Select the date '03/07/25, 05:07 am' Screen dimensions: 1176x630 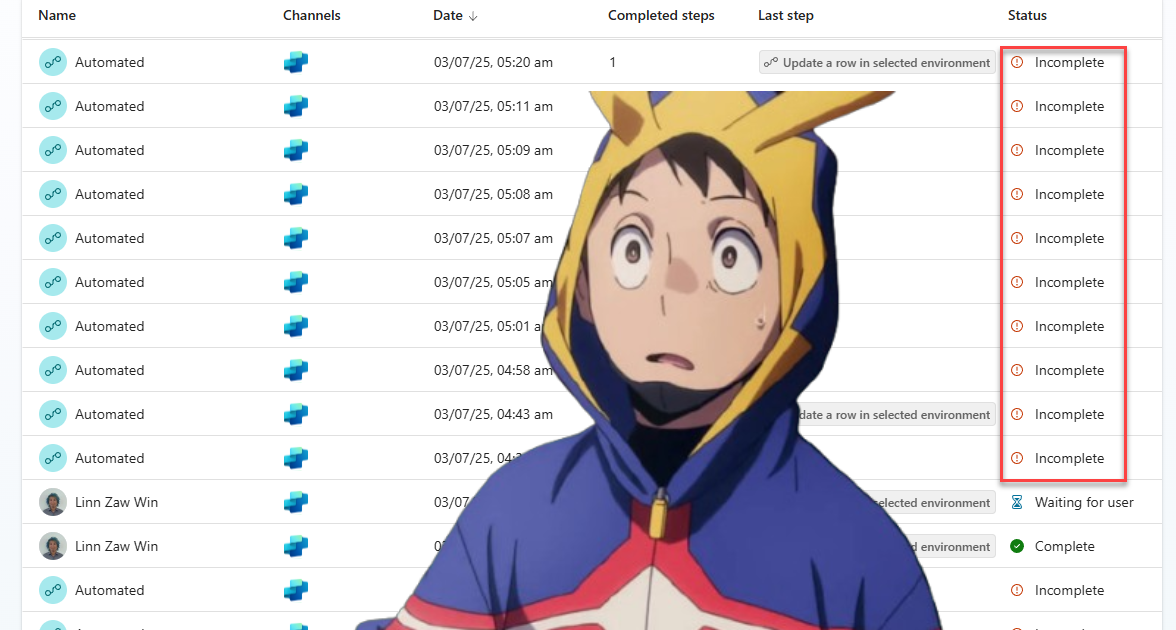point(494,238)
